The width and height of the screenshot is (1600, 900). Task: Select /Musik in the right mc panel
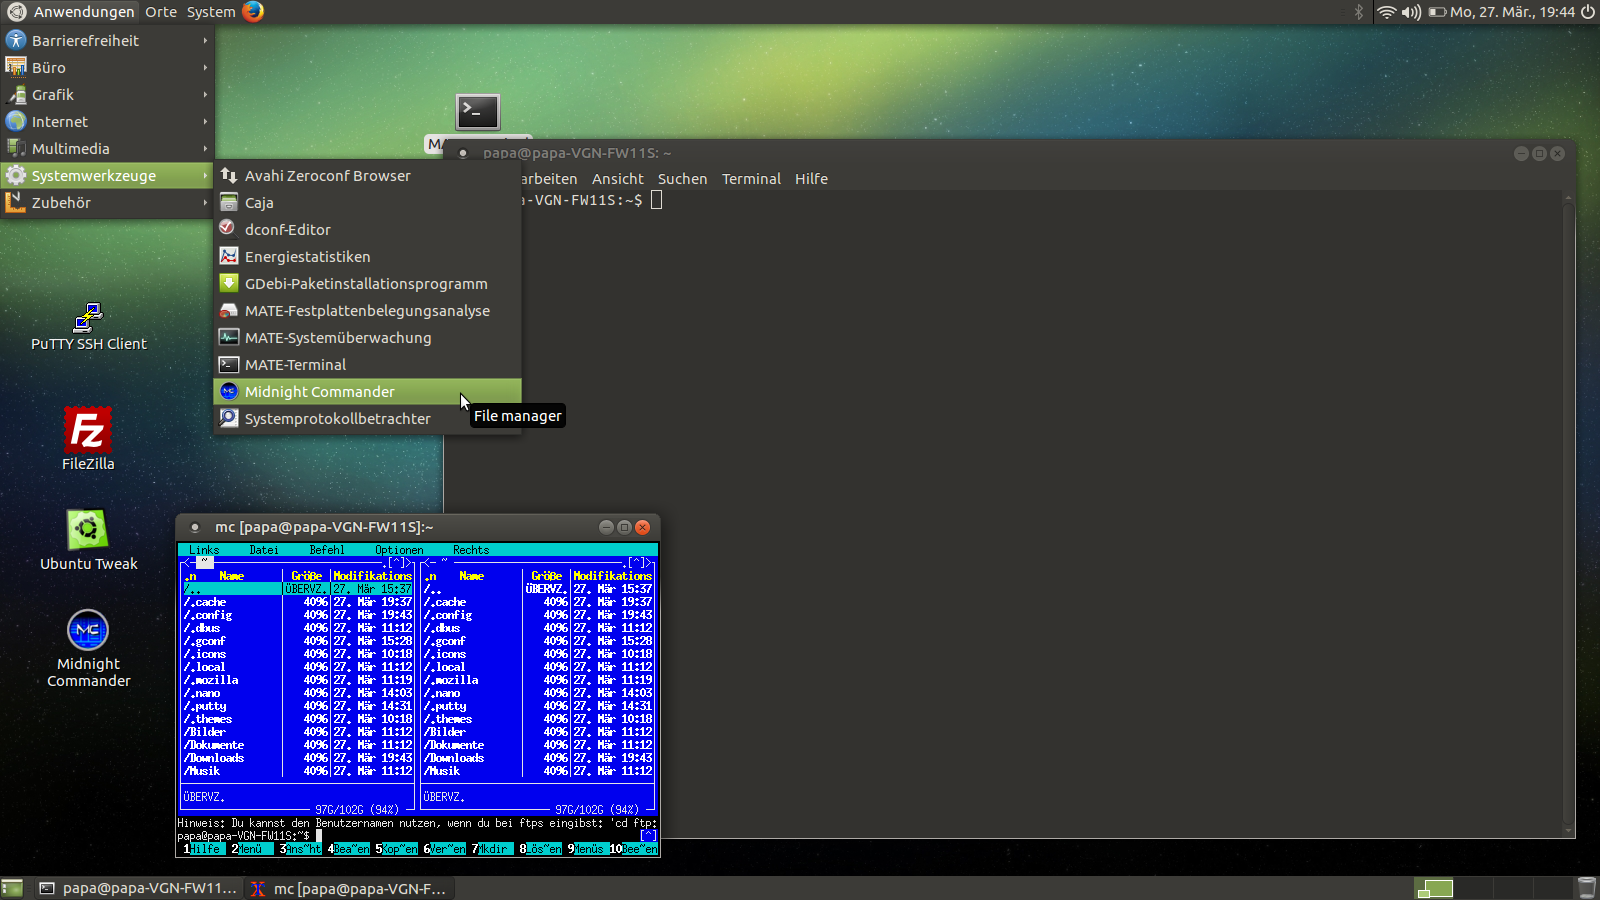(538, 771)
